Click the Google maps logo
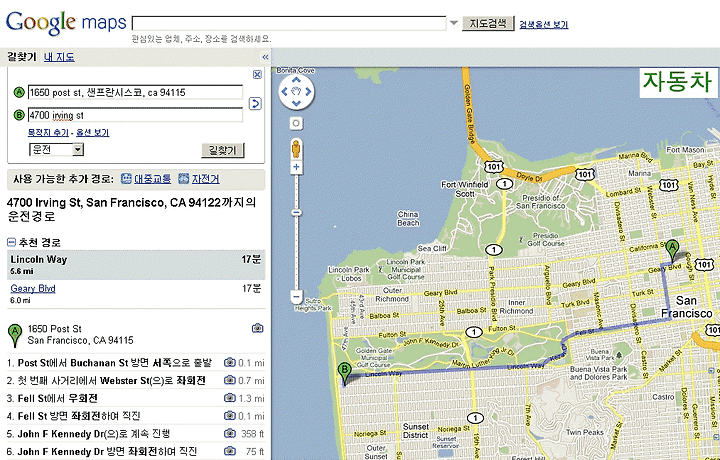This screenshot has height=460, width=720. click(x=66, y=23)
